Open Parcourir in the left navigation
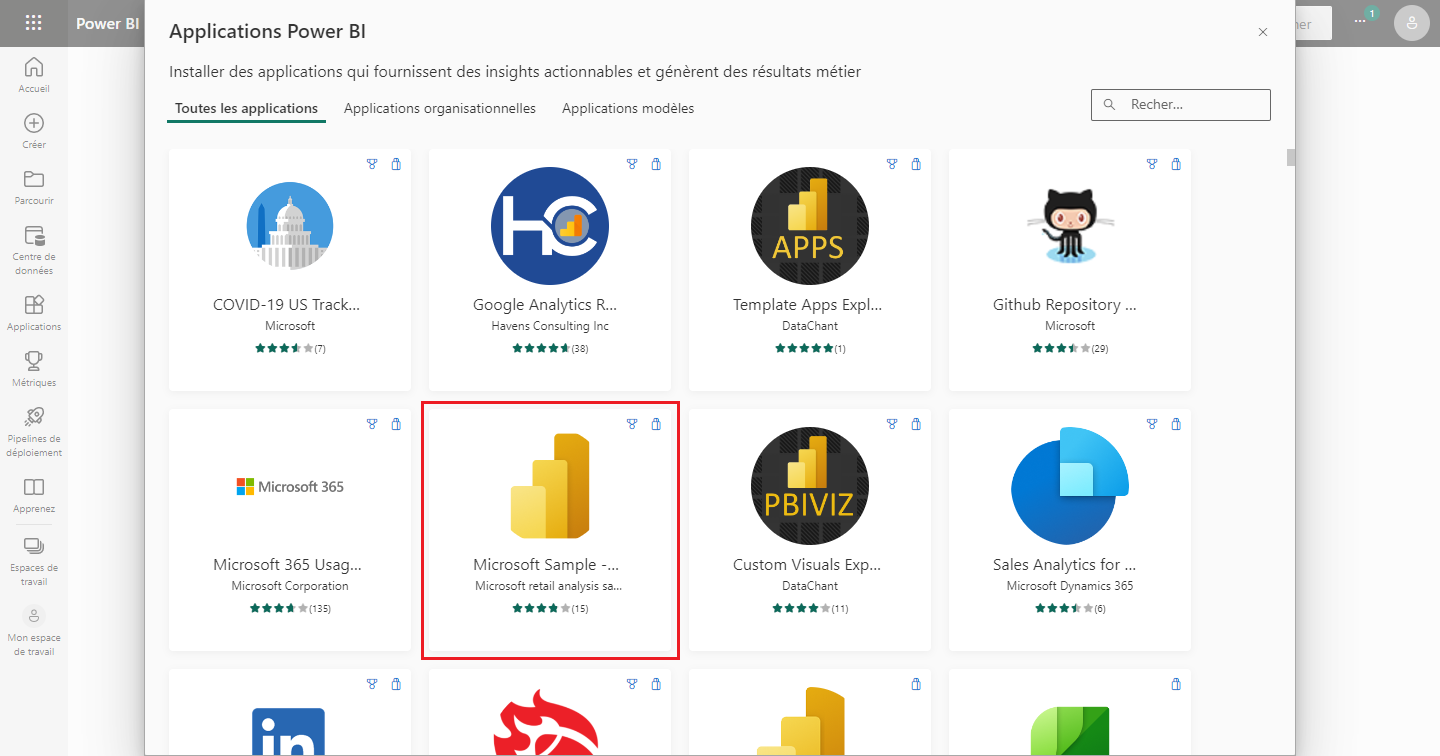1440x756 pixels. [x=34, y=187]
